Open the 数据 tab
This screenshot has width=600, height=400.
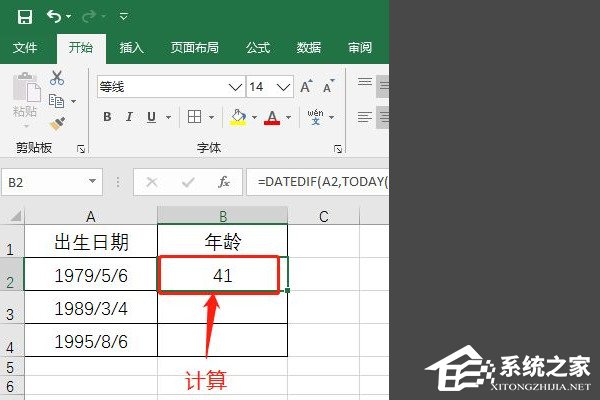[309, 48]
